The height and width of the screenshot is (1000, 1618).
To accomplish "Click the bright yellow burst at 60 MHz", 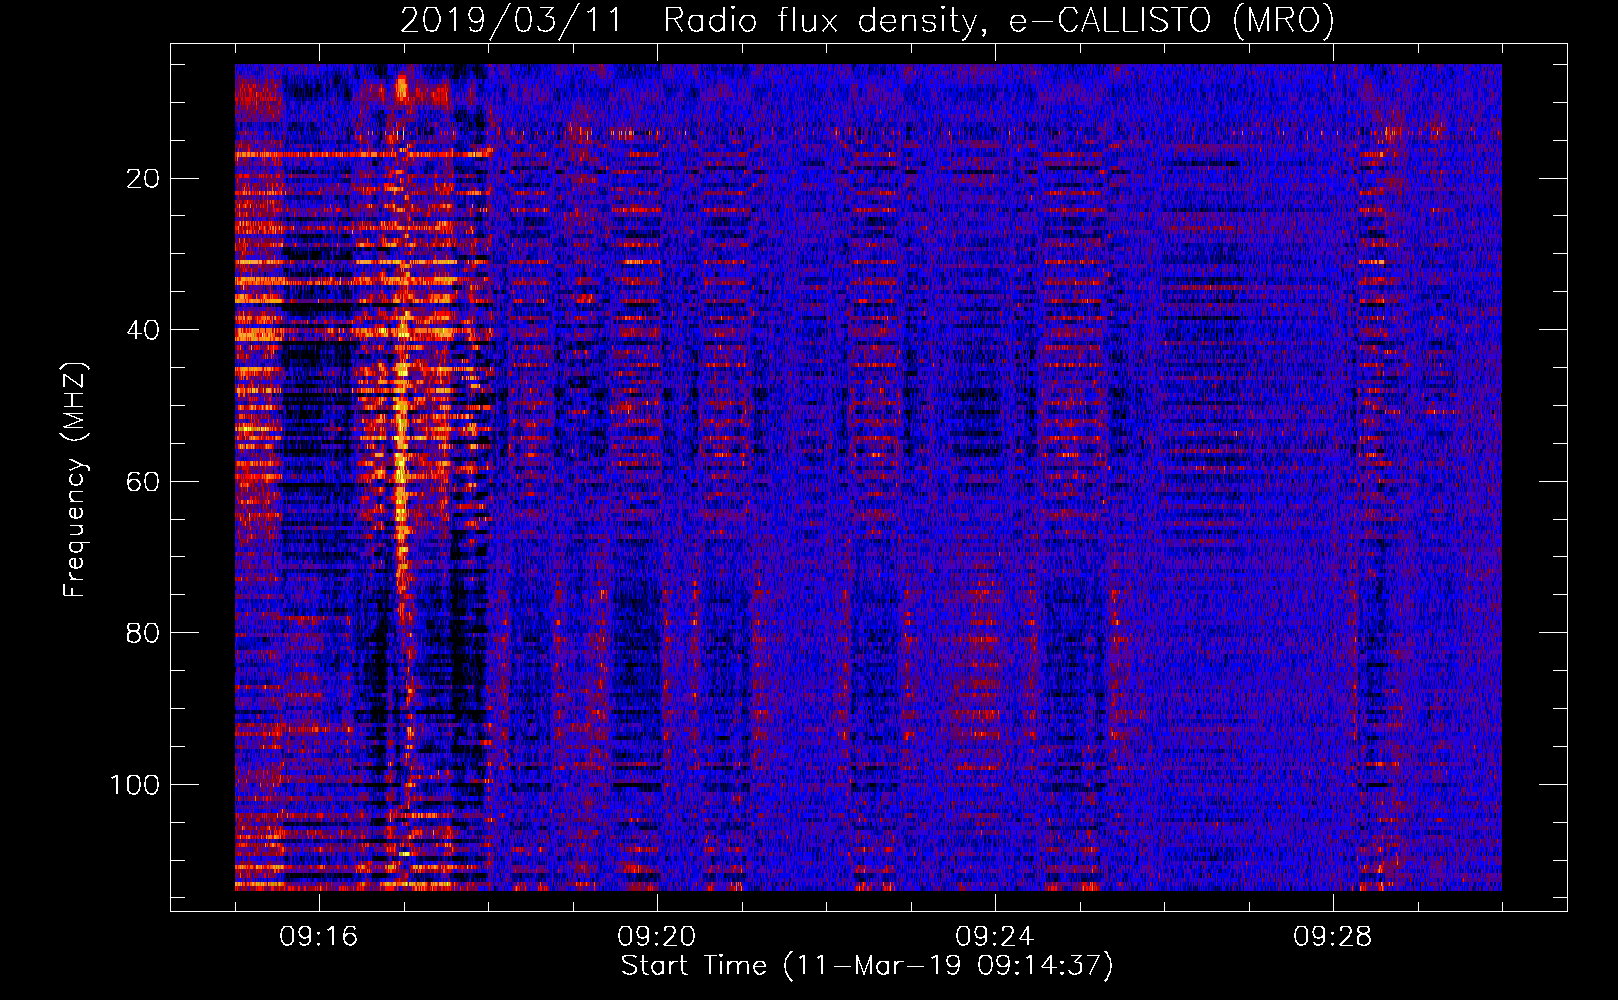I will pos(401,481).
